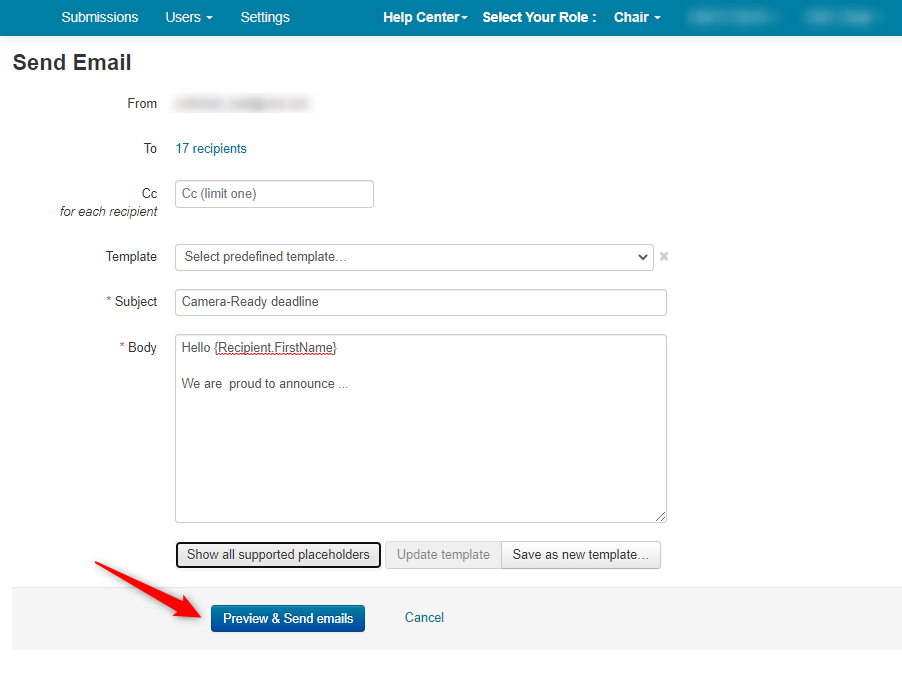Click the 'for each recipient' note
902x675 pixels.
pyautogui.click(x=108, y=212)
